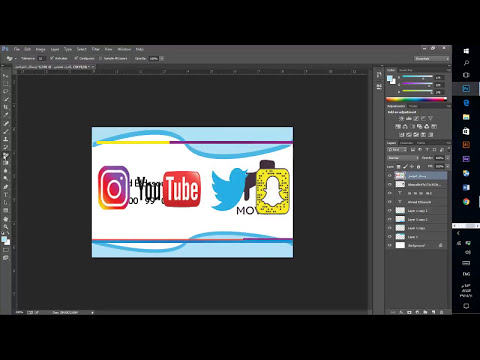Open the Window menu
The width and height of the screenshot is (480, 360).
124,49
